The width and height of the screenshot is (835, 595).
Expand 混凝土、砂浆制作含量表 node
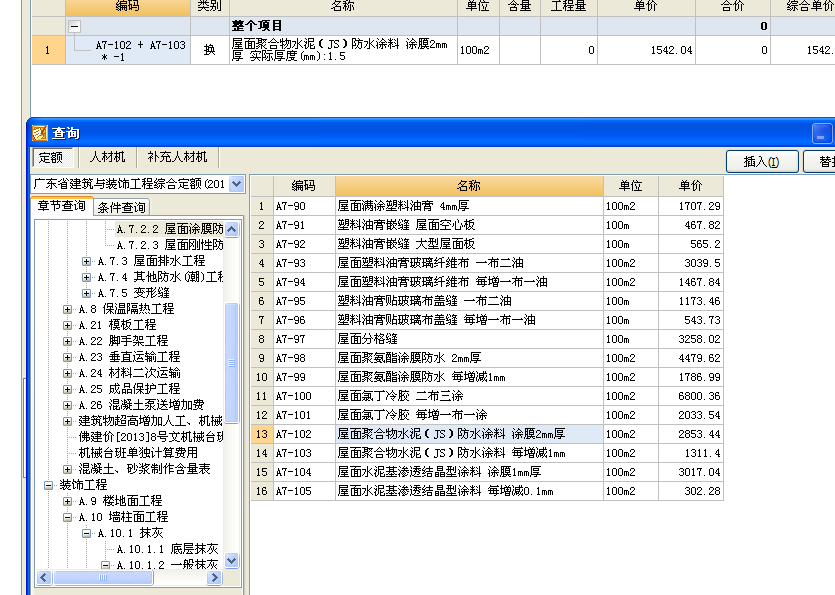67,469
